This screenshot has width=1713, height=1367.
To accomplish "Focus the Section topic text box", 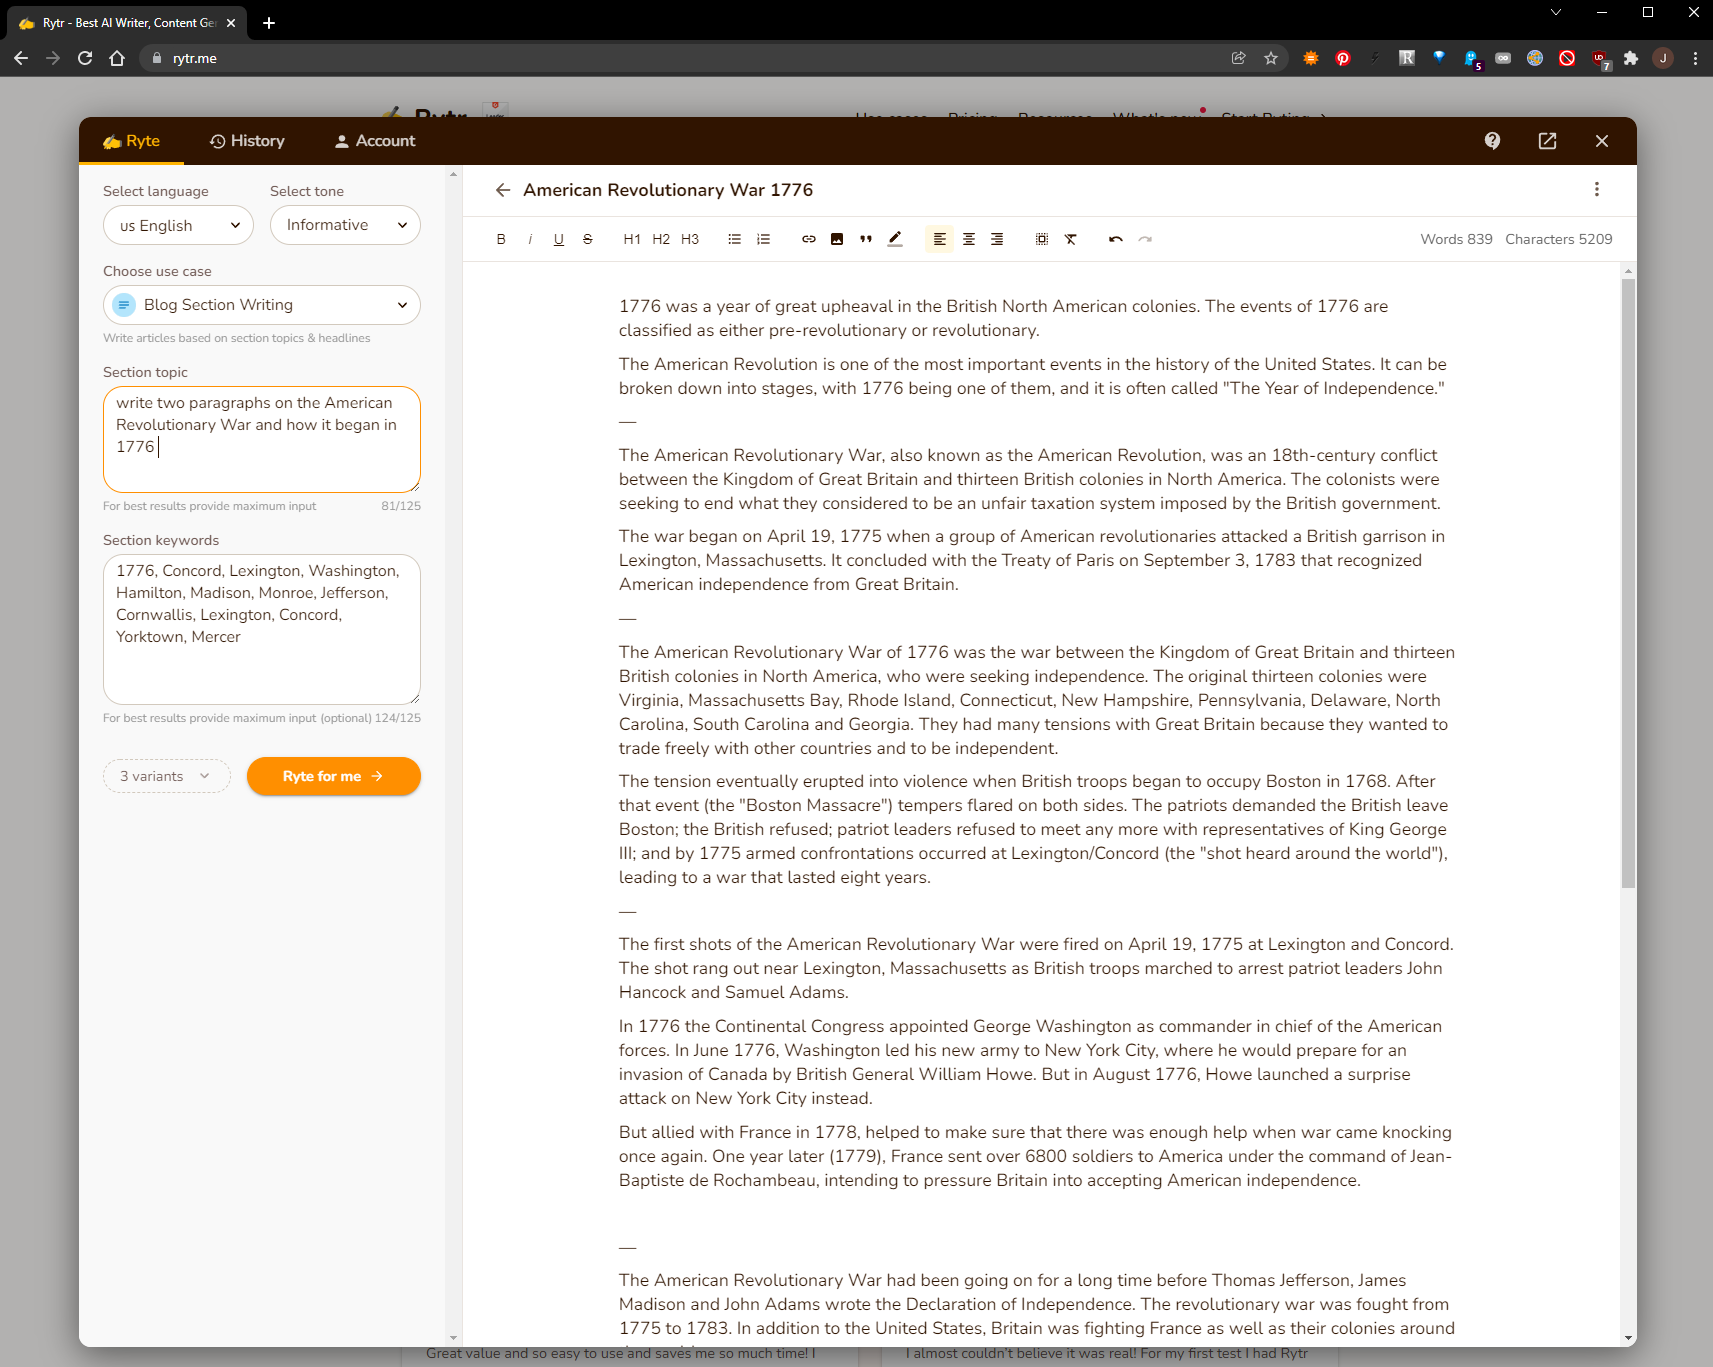I will pos(262,439).
